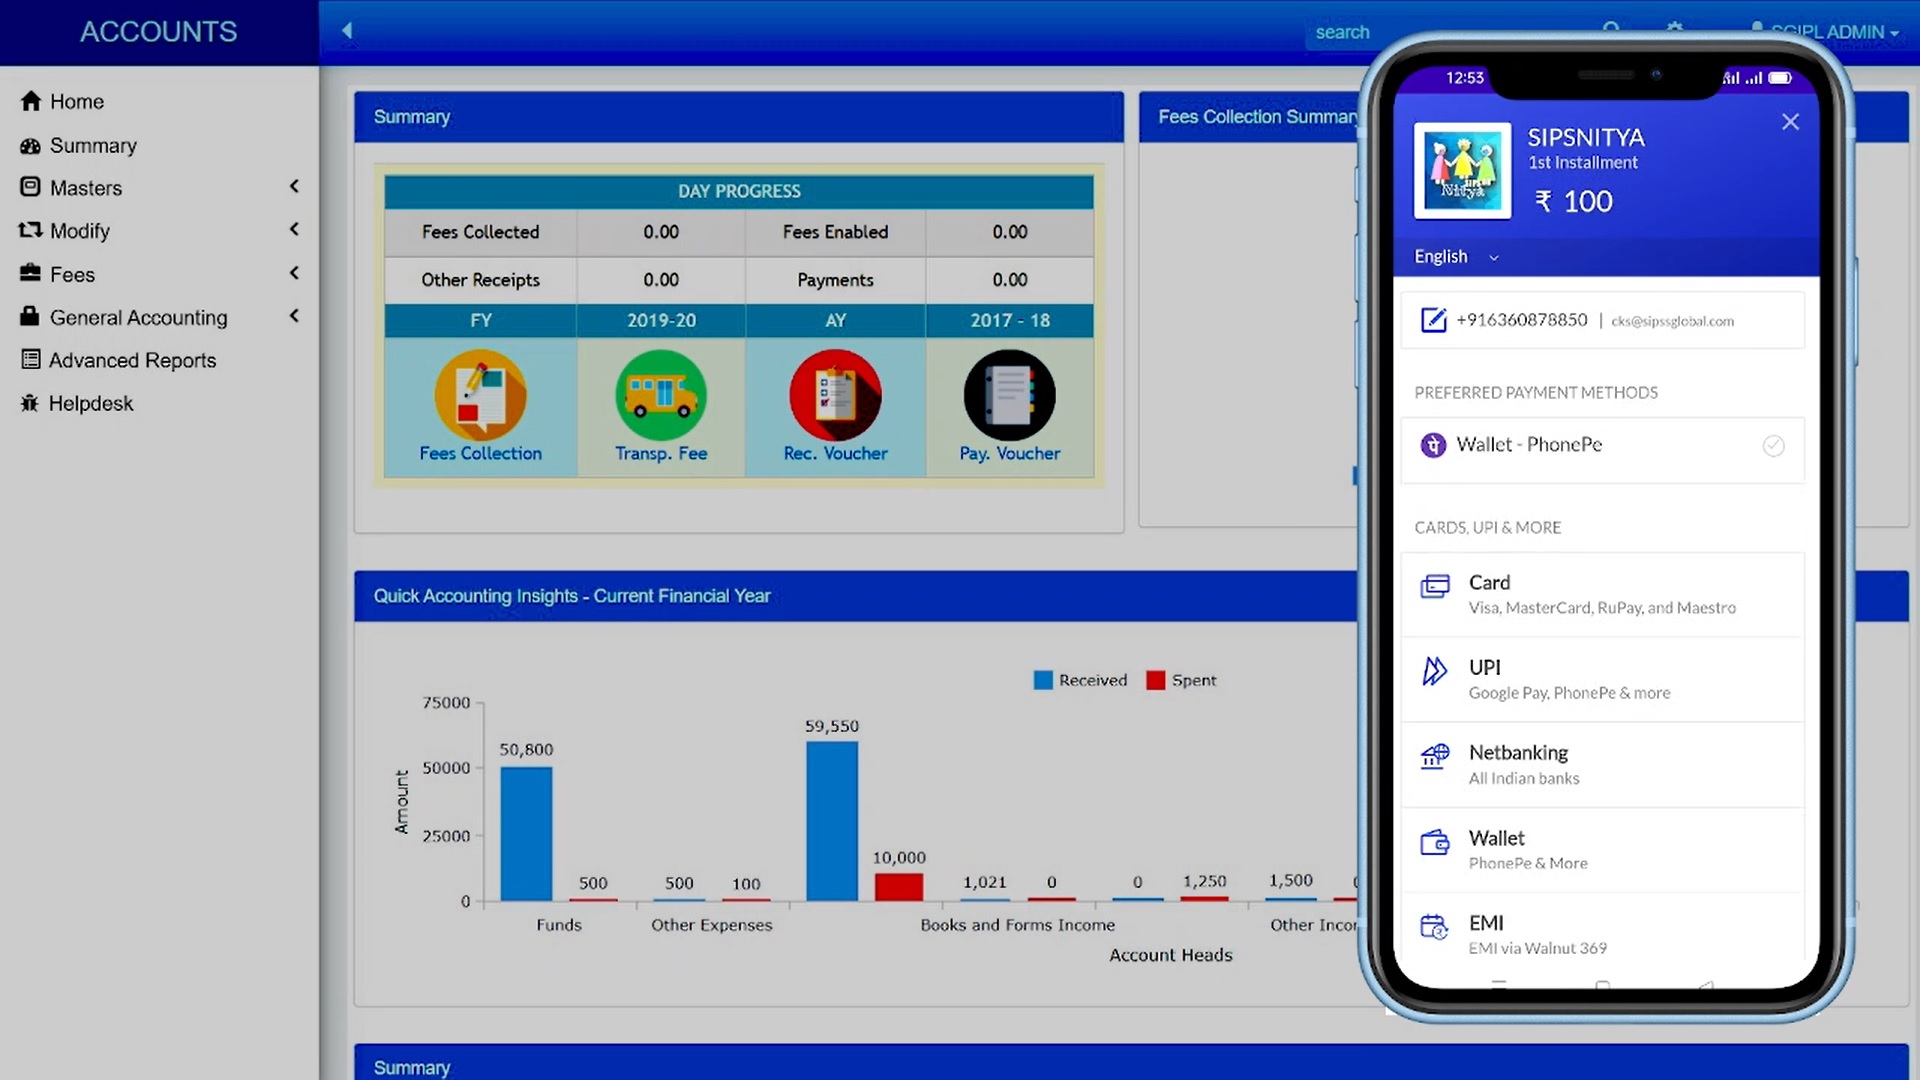Click the edit contact details icon
Screen dimensions: 1920x1080
pyautogui.click(x=1433, y=320)
